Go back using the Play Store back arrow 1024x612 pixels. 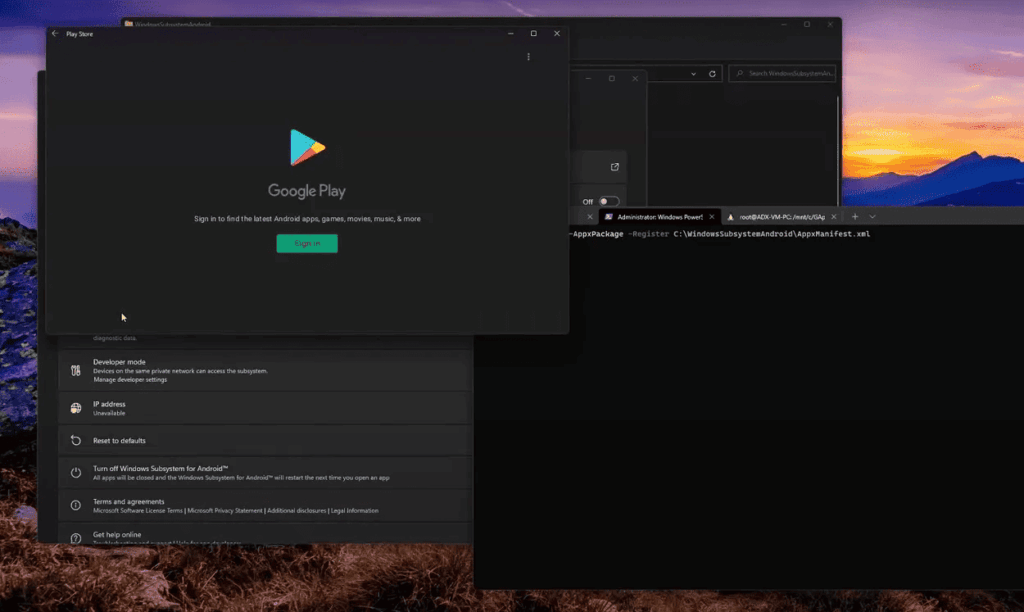55,33
